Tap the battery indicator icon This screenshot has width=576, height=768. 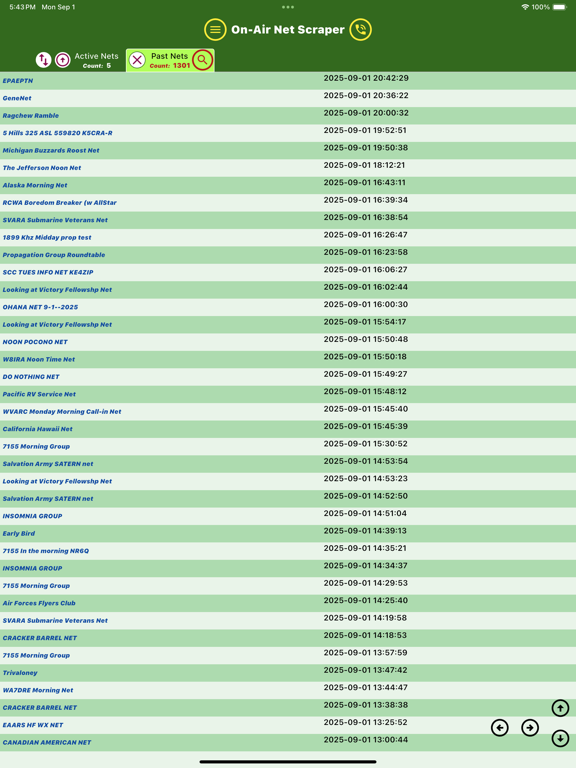point(560,7)
